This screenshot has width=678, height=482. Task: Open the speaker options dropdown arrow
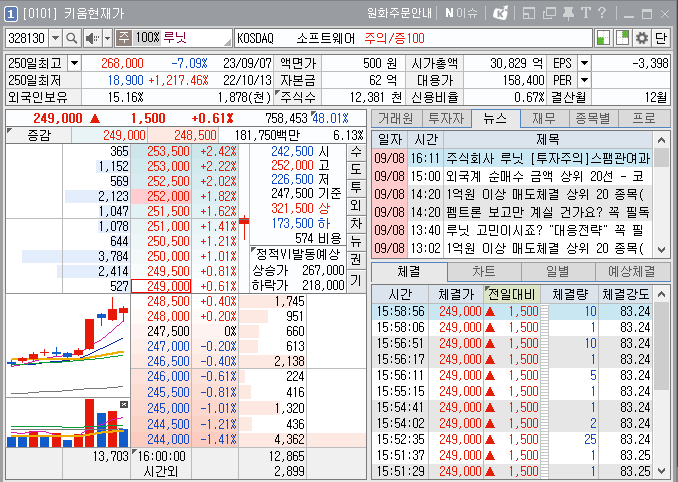[108, 38]
